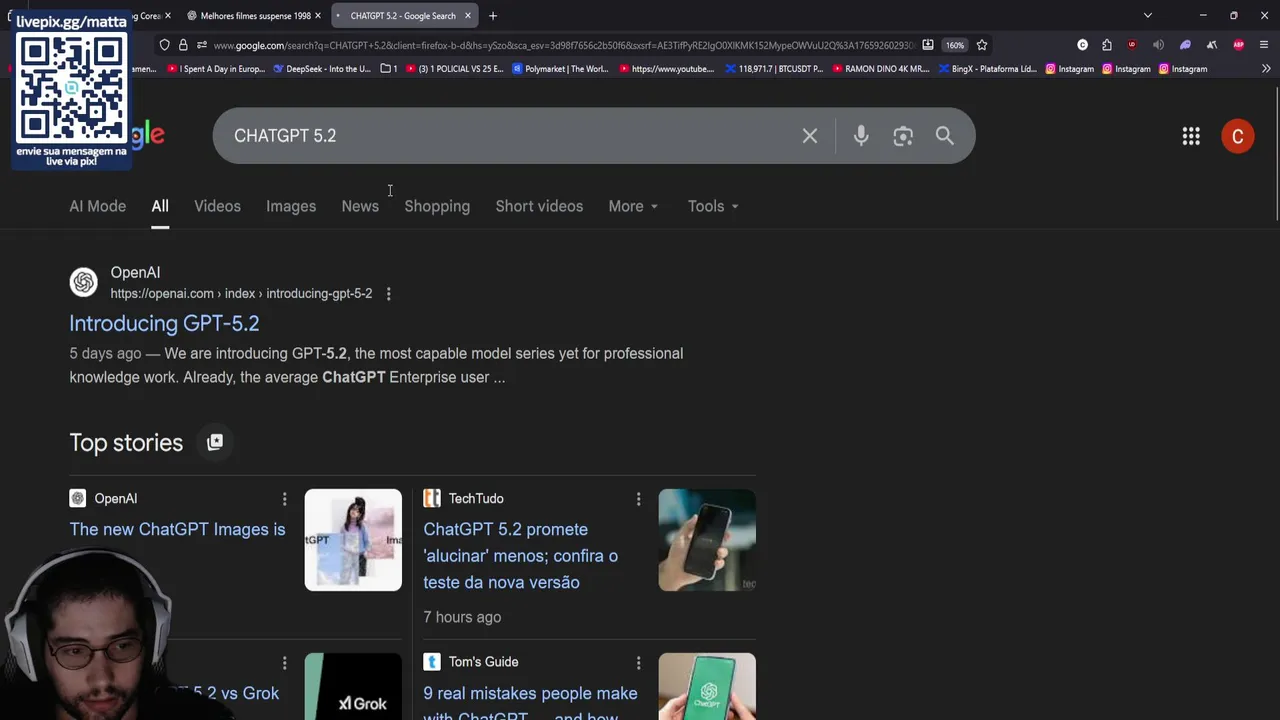This screenshot has height=720, width=1280.
Task: Open the '1 POLICIAL VS 25' bookmark
Action: point(454,69)
